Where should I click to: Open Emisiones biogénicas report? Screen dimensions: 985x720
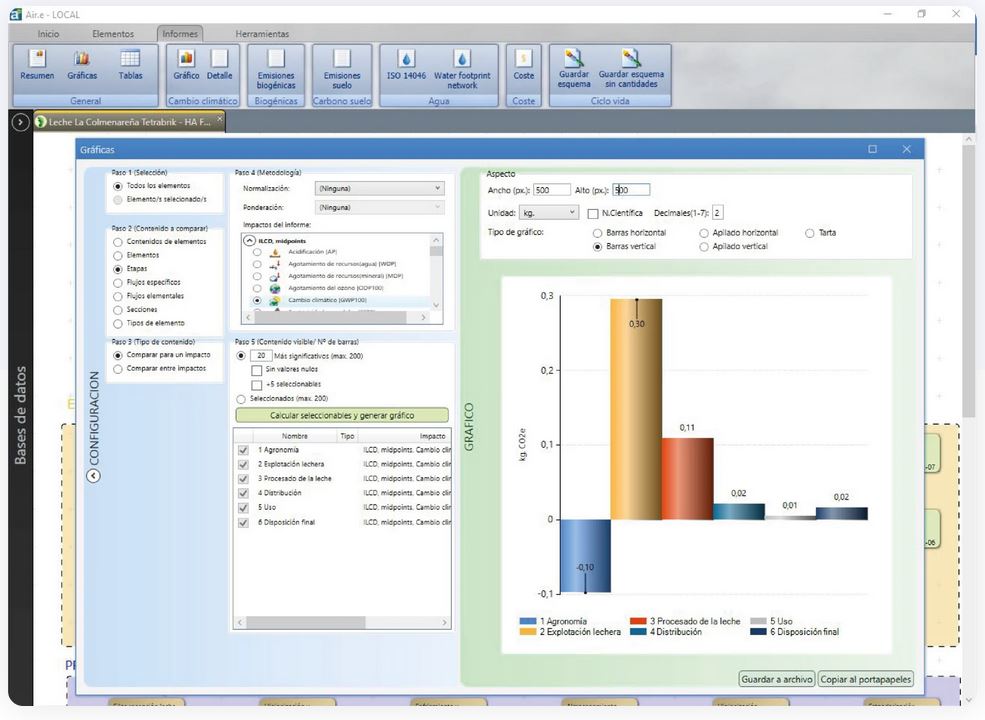click(276, 69)
